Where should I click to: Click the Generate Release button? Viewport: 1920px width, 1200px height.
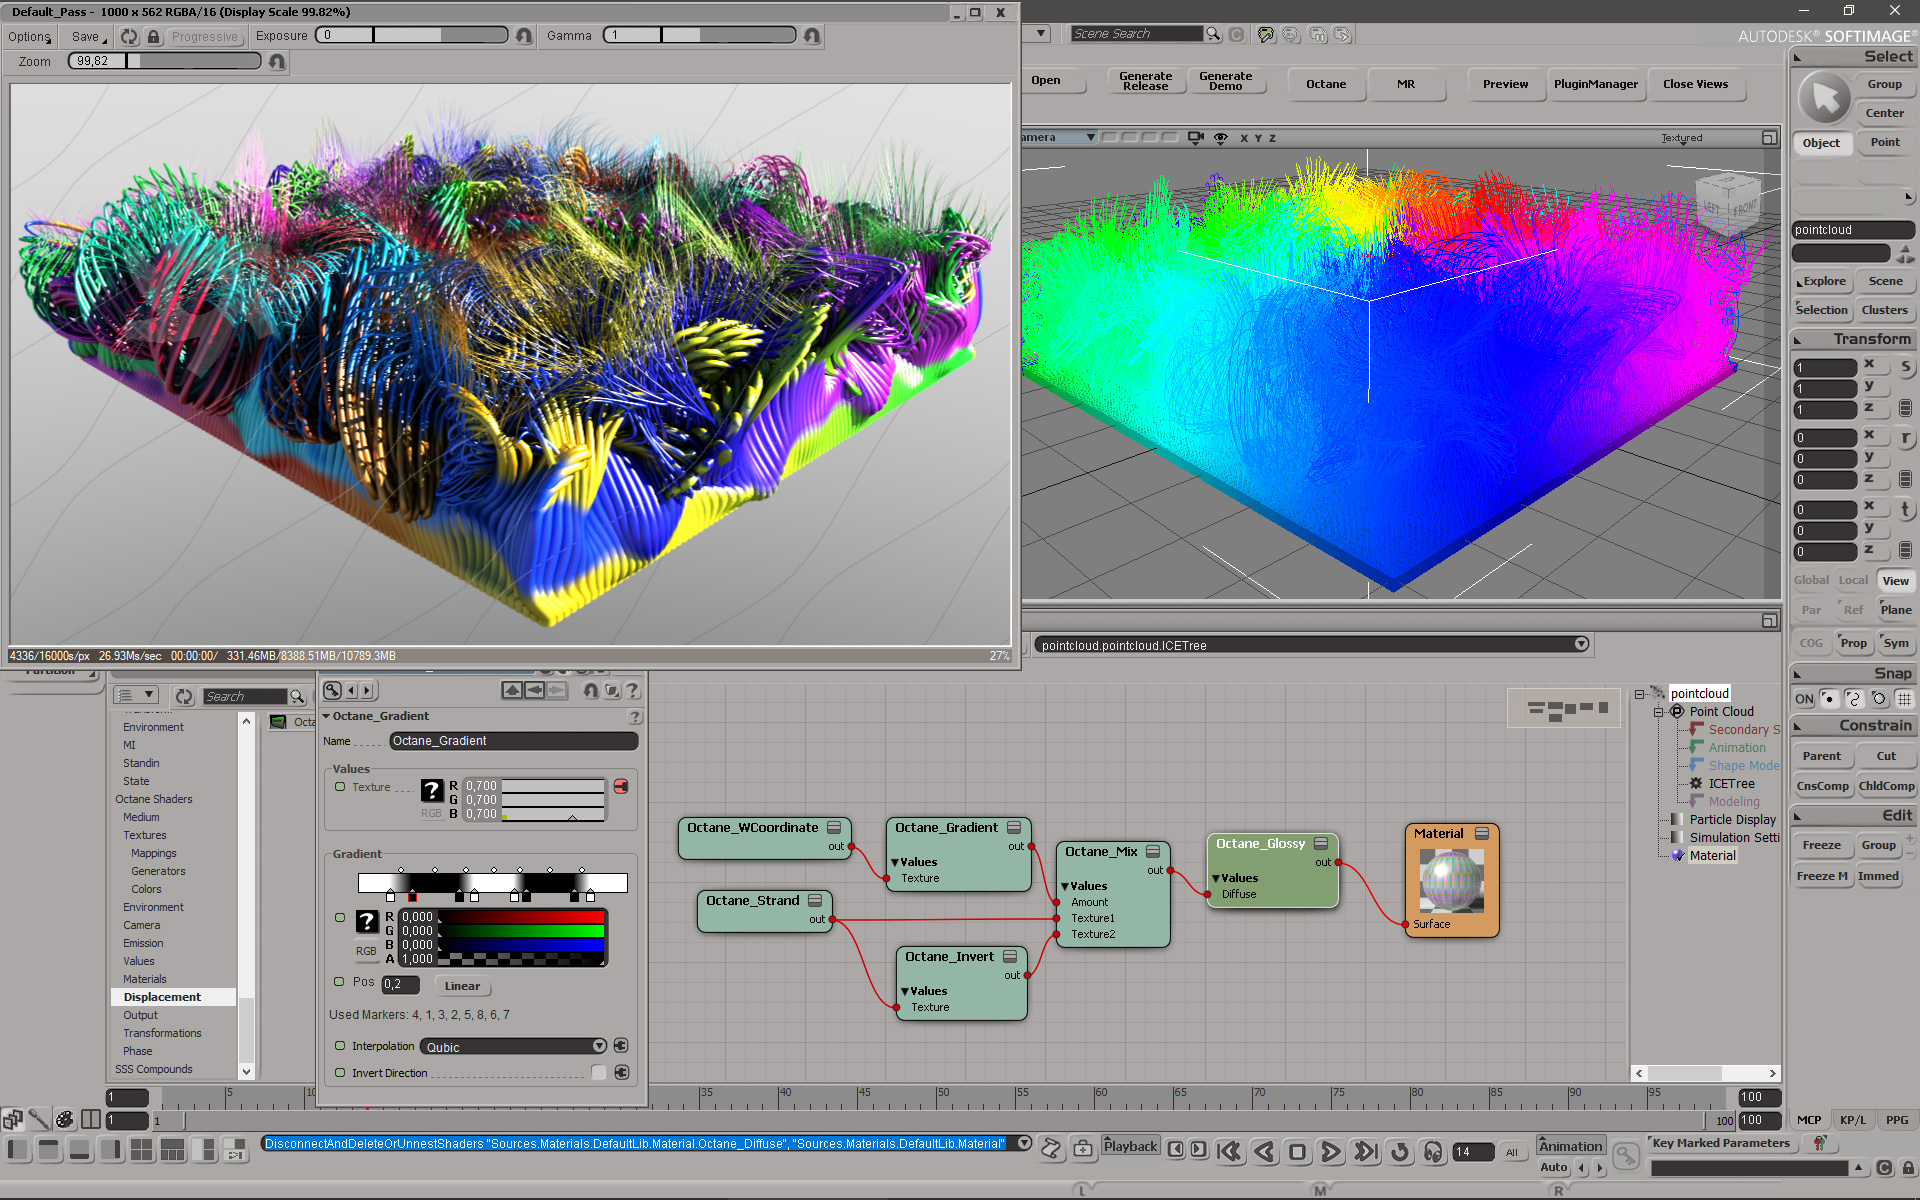[1145, 81]
